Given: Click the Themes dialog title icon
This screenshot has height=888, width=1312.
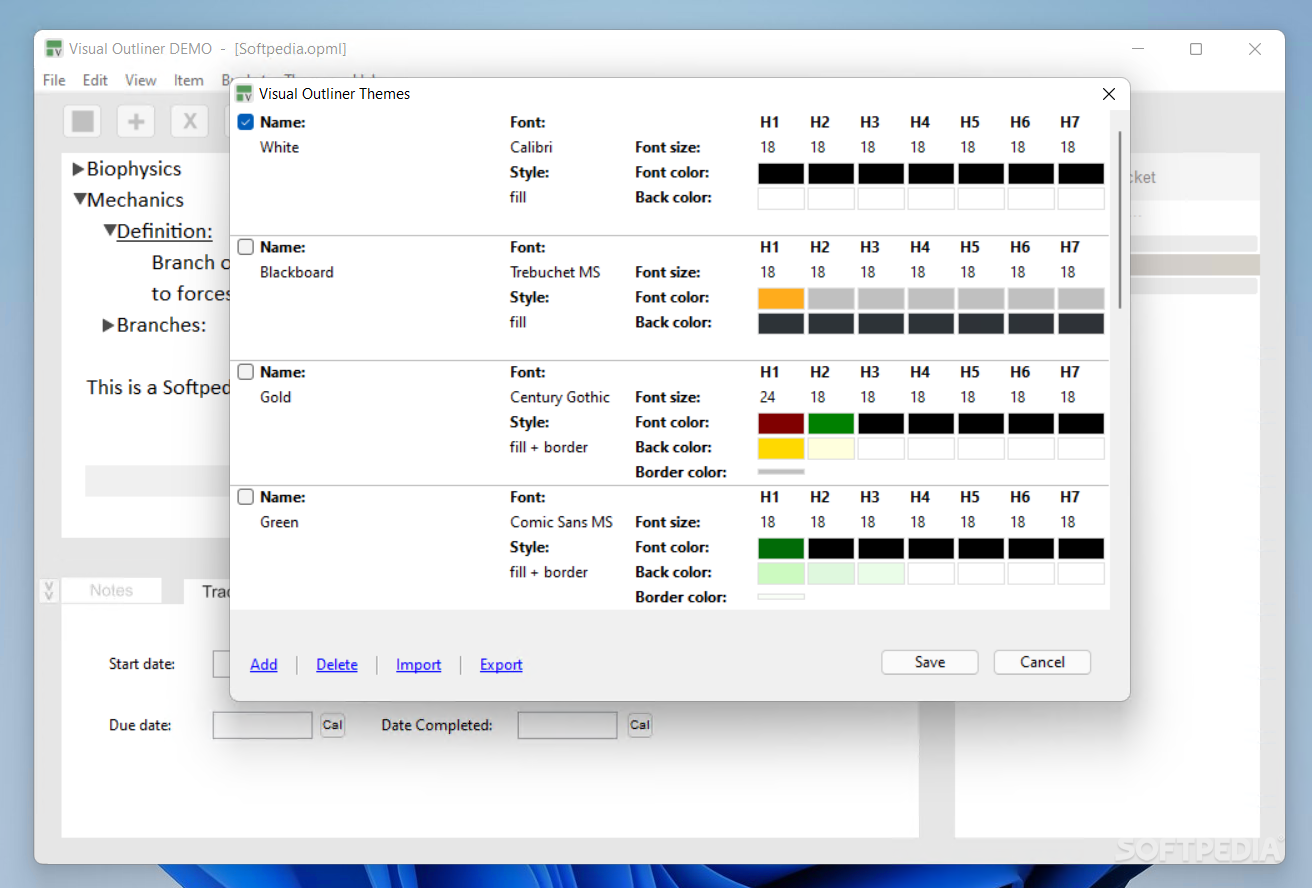Looking at the screenshot, I should click(x=244, y=94).
